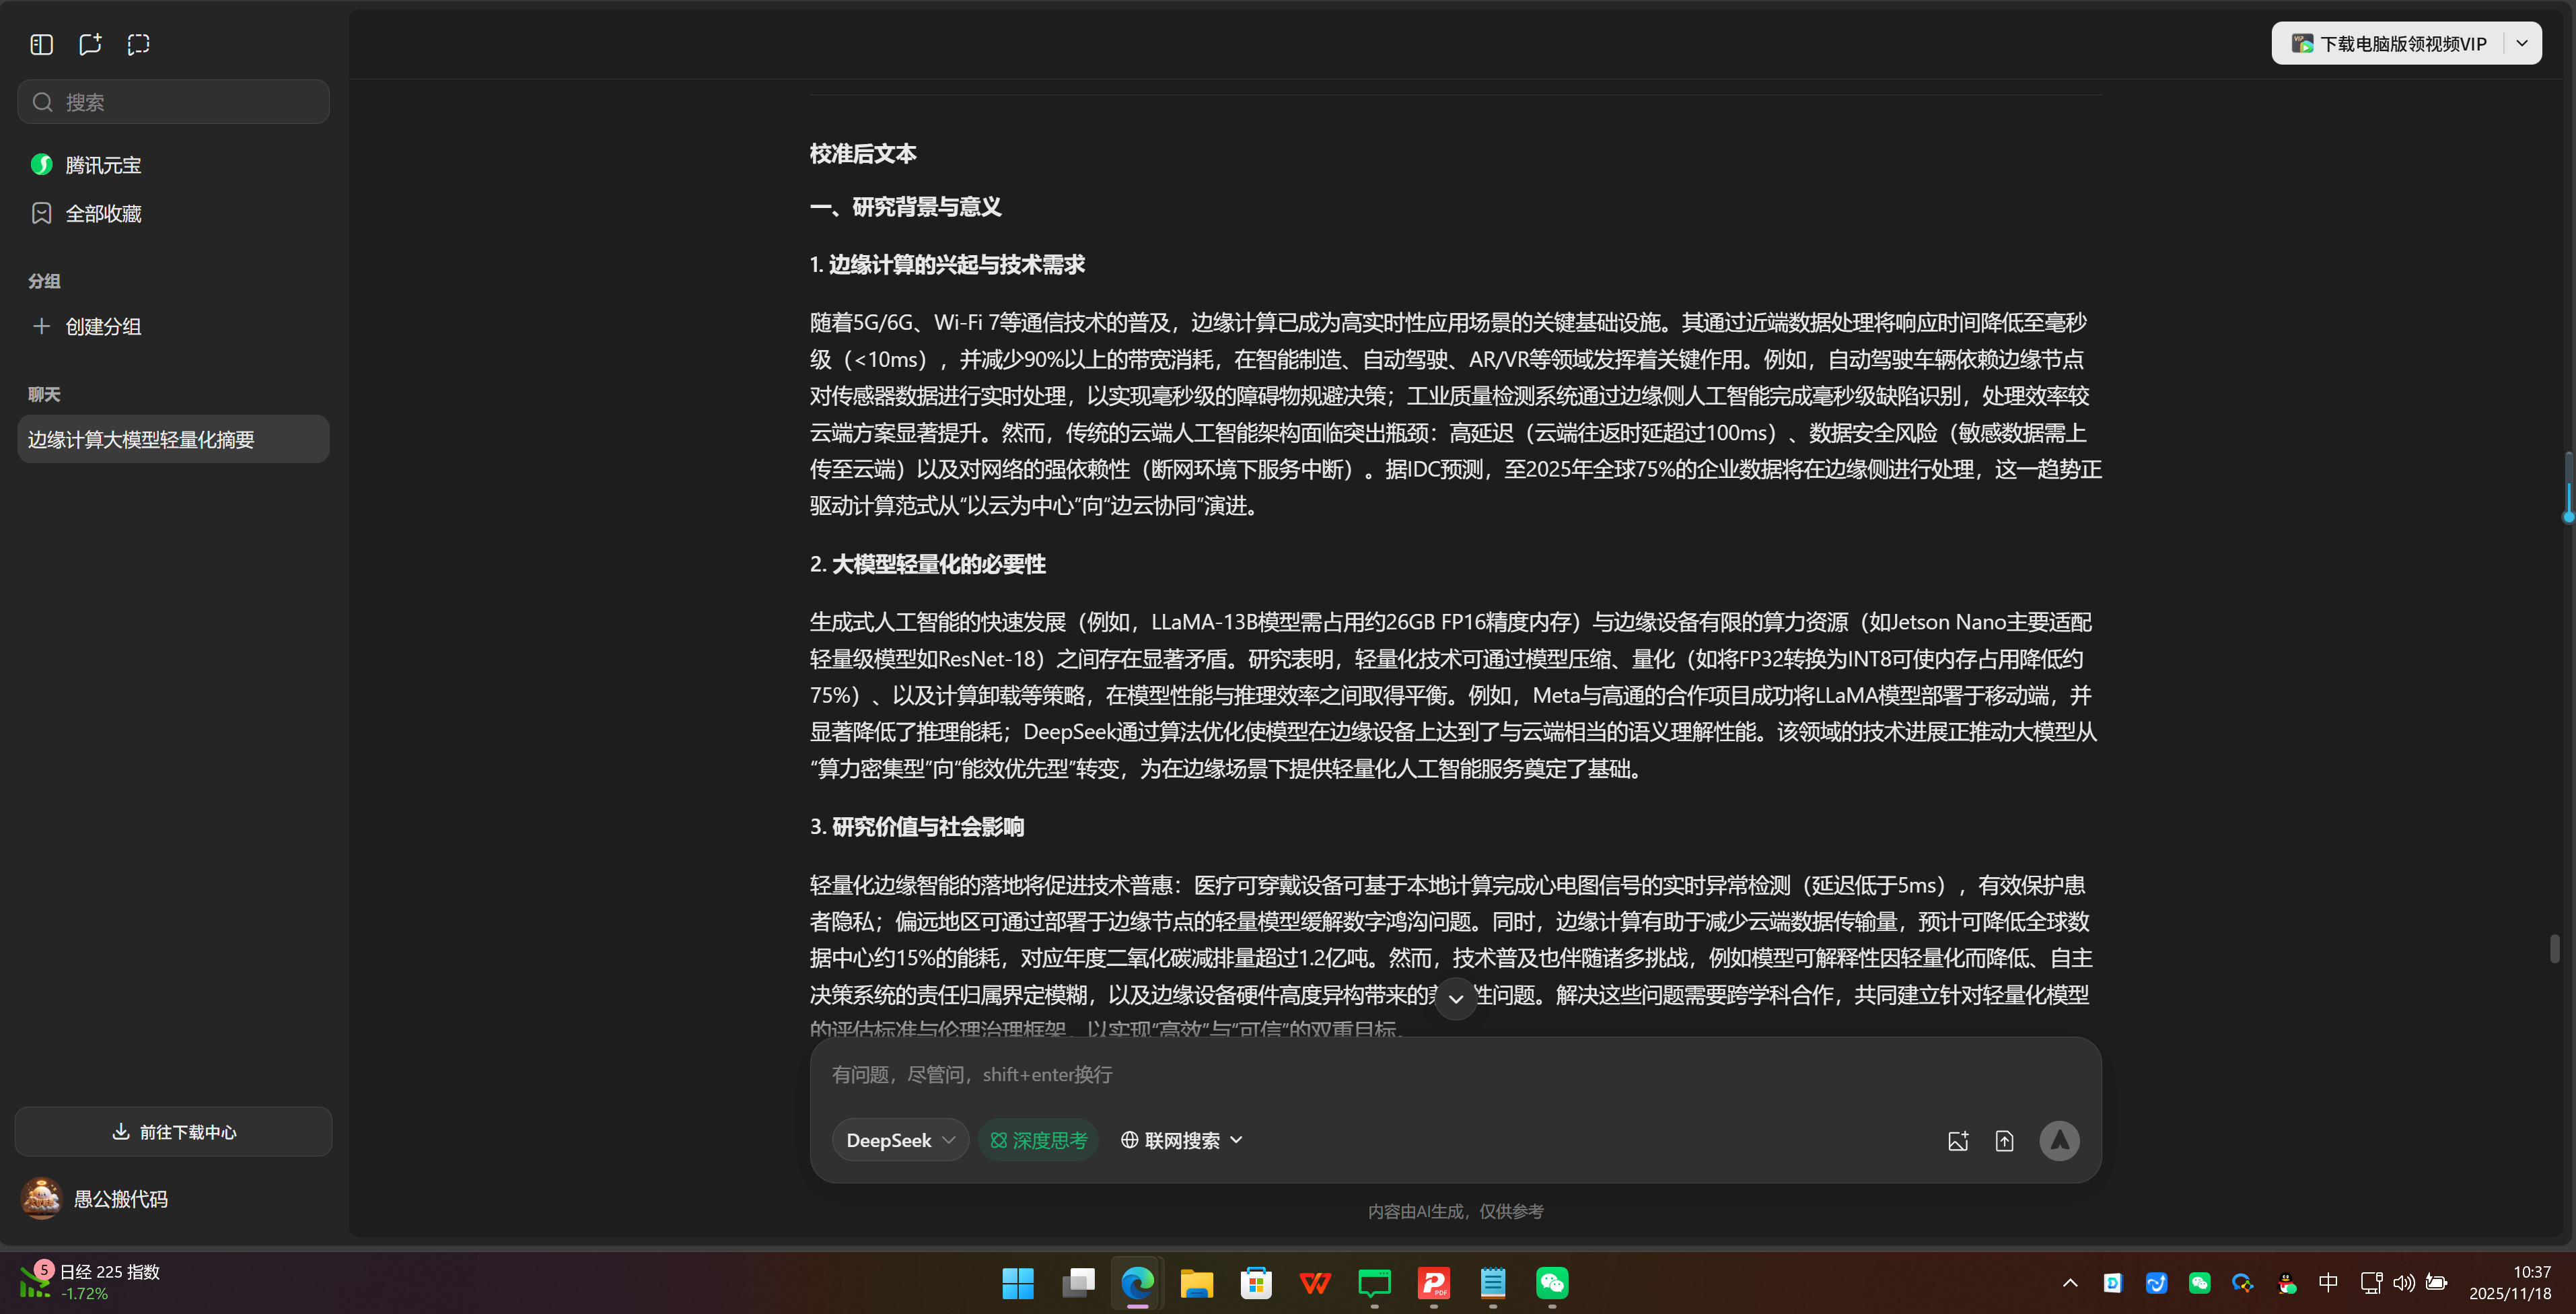This screenshot has height=1314, width=2576.
Task: Expand the 联网搜索 web search options
Action: click(1181, 1140)
